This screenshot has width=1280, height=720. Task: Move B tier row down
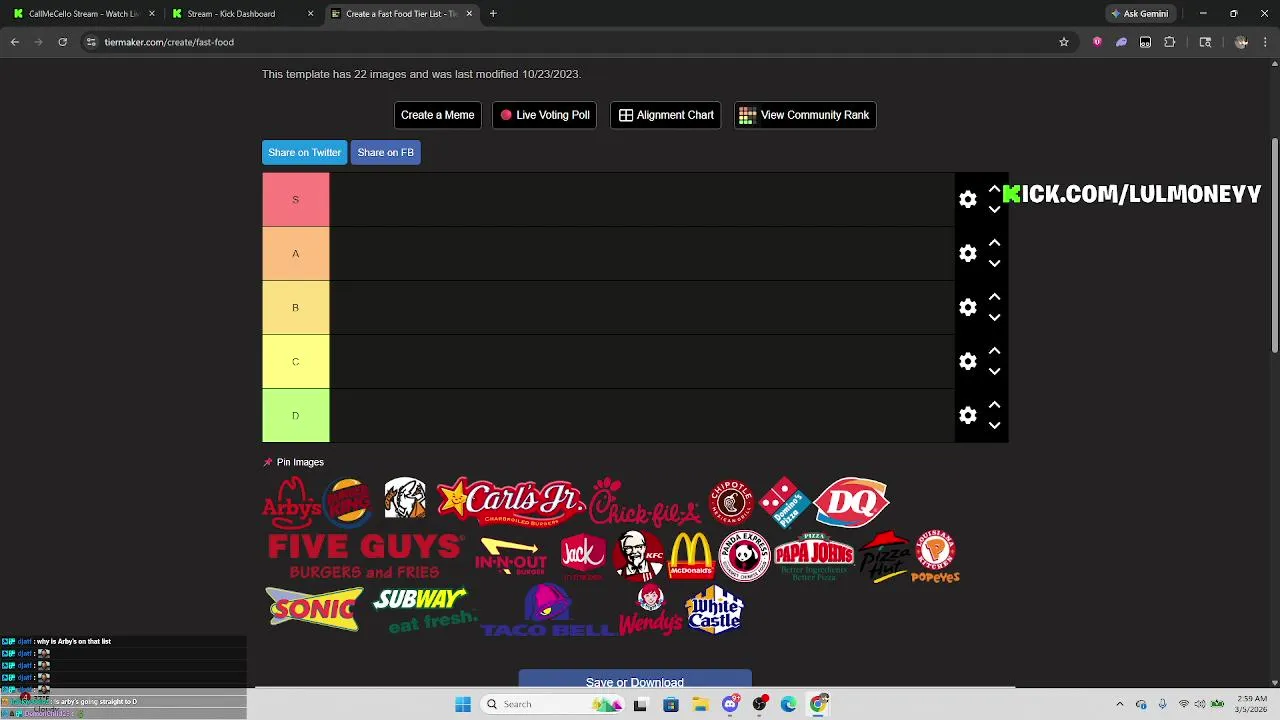pyautogui.click(x=994, y=317)
